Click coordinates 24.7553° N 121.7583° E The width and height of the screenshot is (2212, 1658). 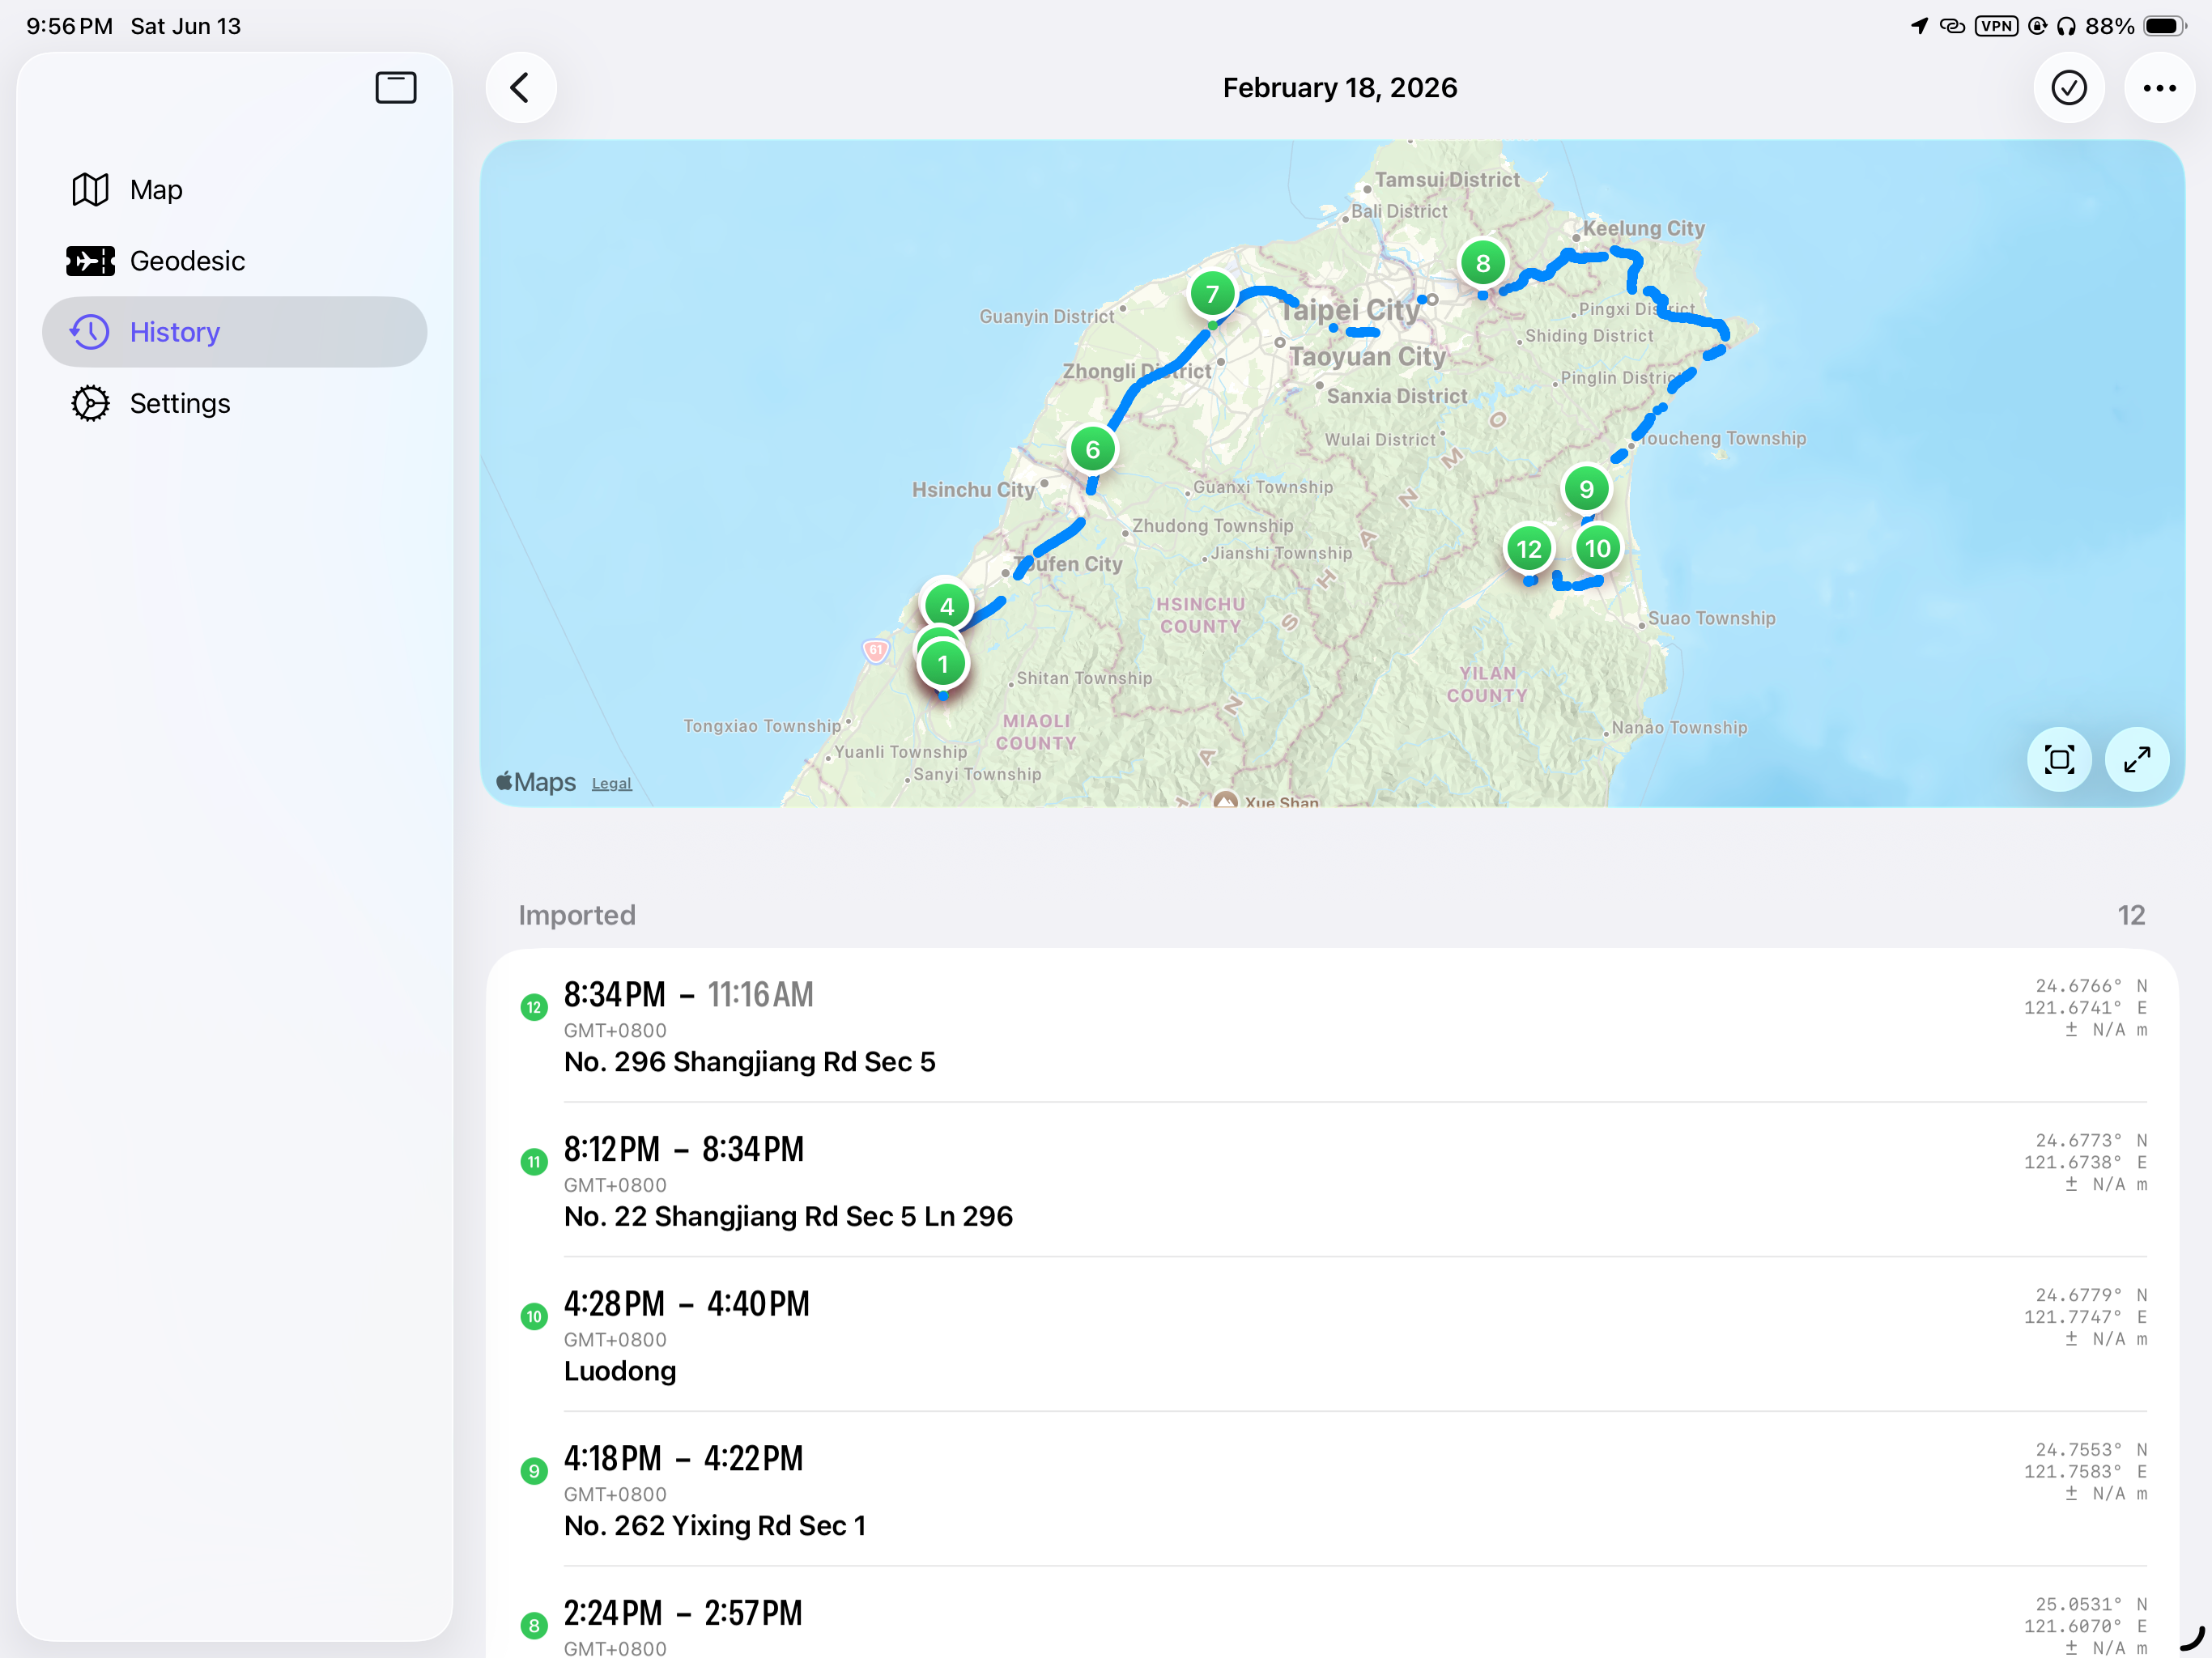point(2085,1461)
